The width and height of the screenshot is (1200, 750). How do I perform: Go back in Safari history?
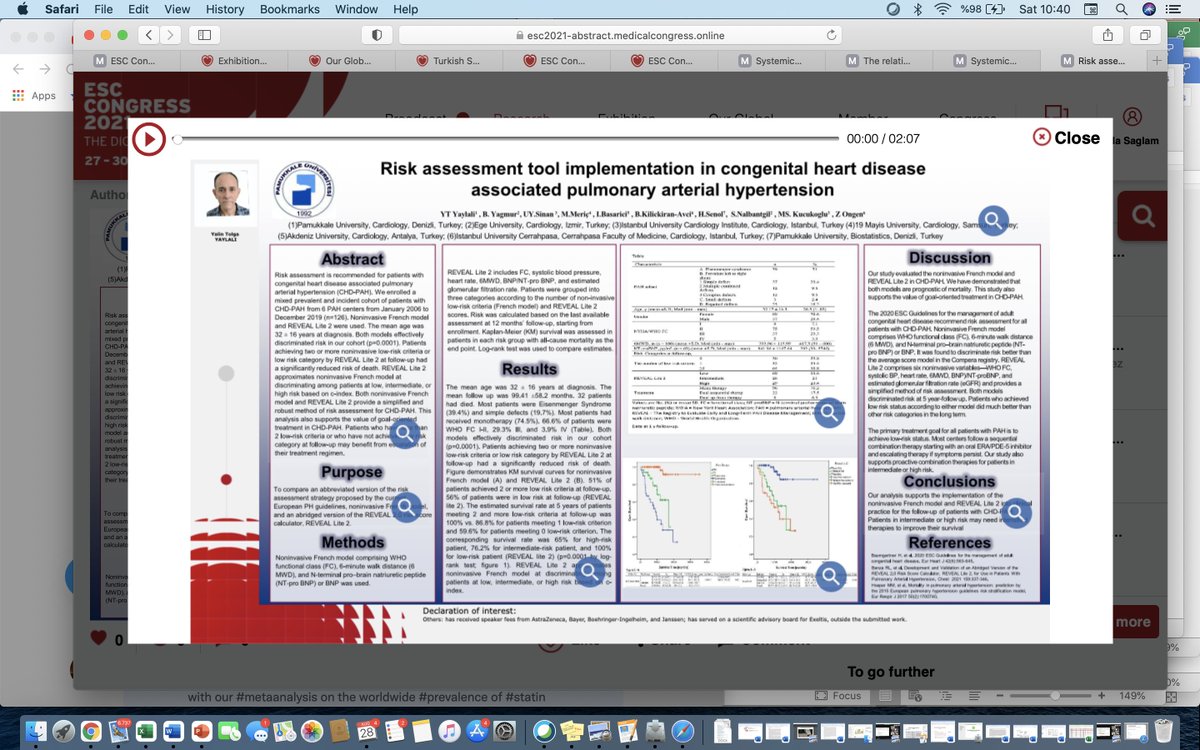(x=149, y=34)
